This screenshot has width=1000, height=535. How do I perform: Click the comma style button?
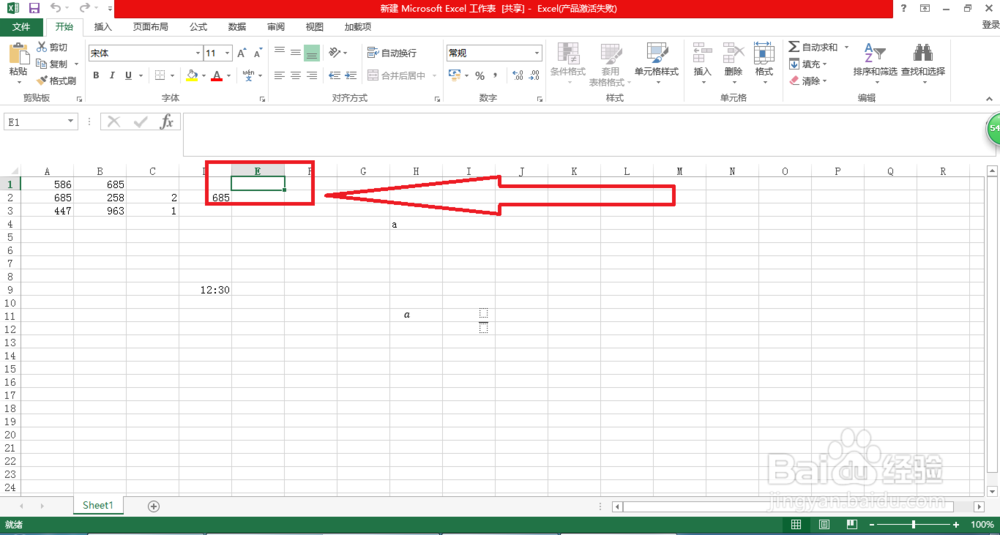coord(495,75)
